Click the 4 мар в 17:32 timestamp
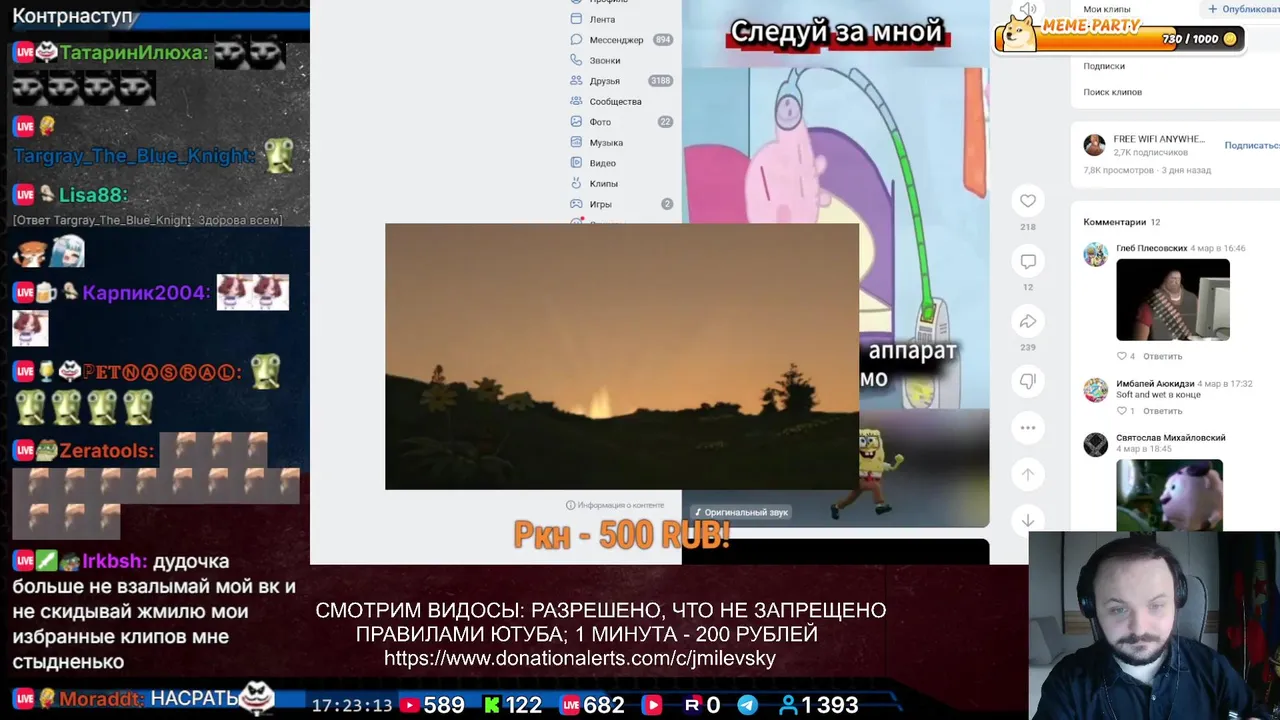The image size is (1280, 720). point(1226,383)
